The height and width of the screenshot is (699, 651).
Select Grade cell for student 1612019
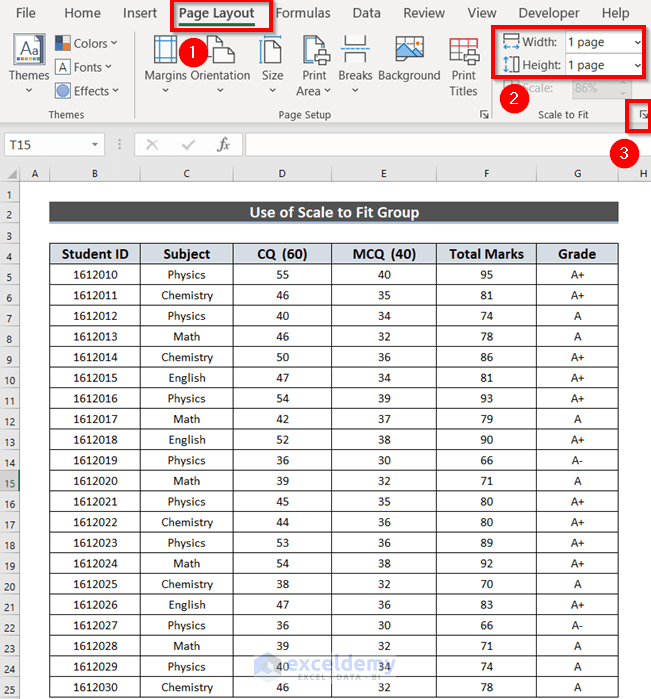577,461
